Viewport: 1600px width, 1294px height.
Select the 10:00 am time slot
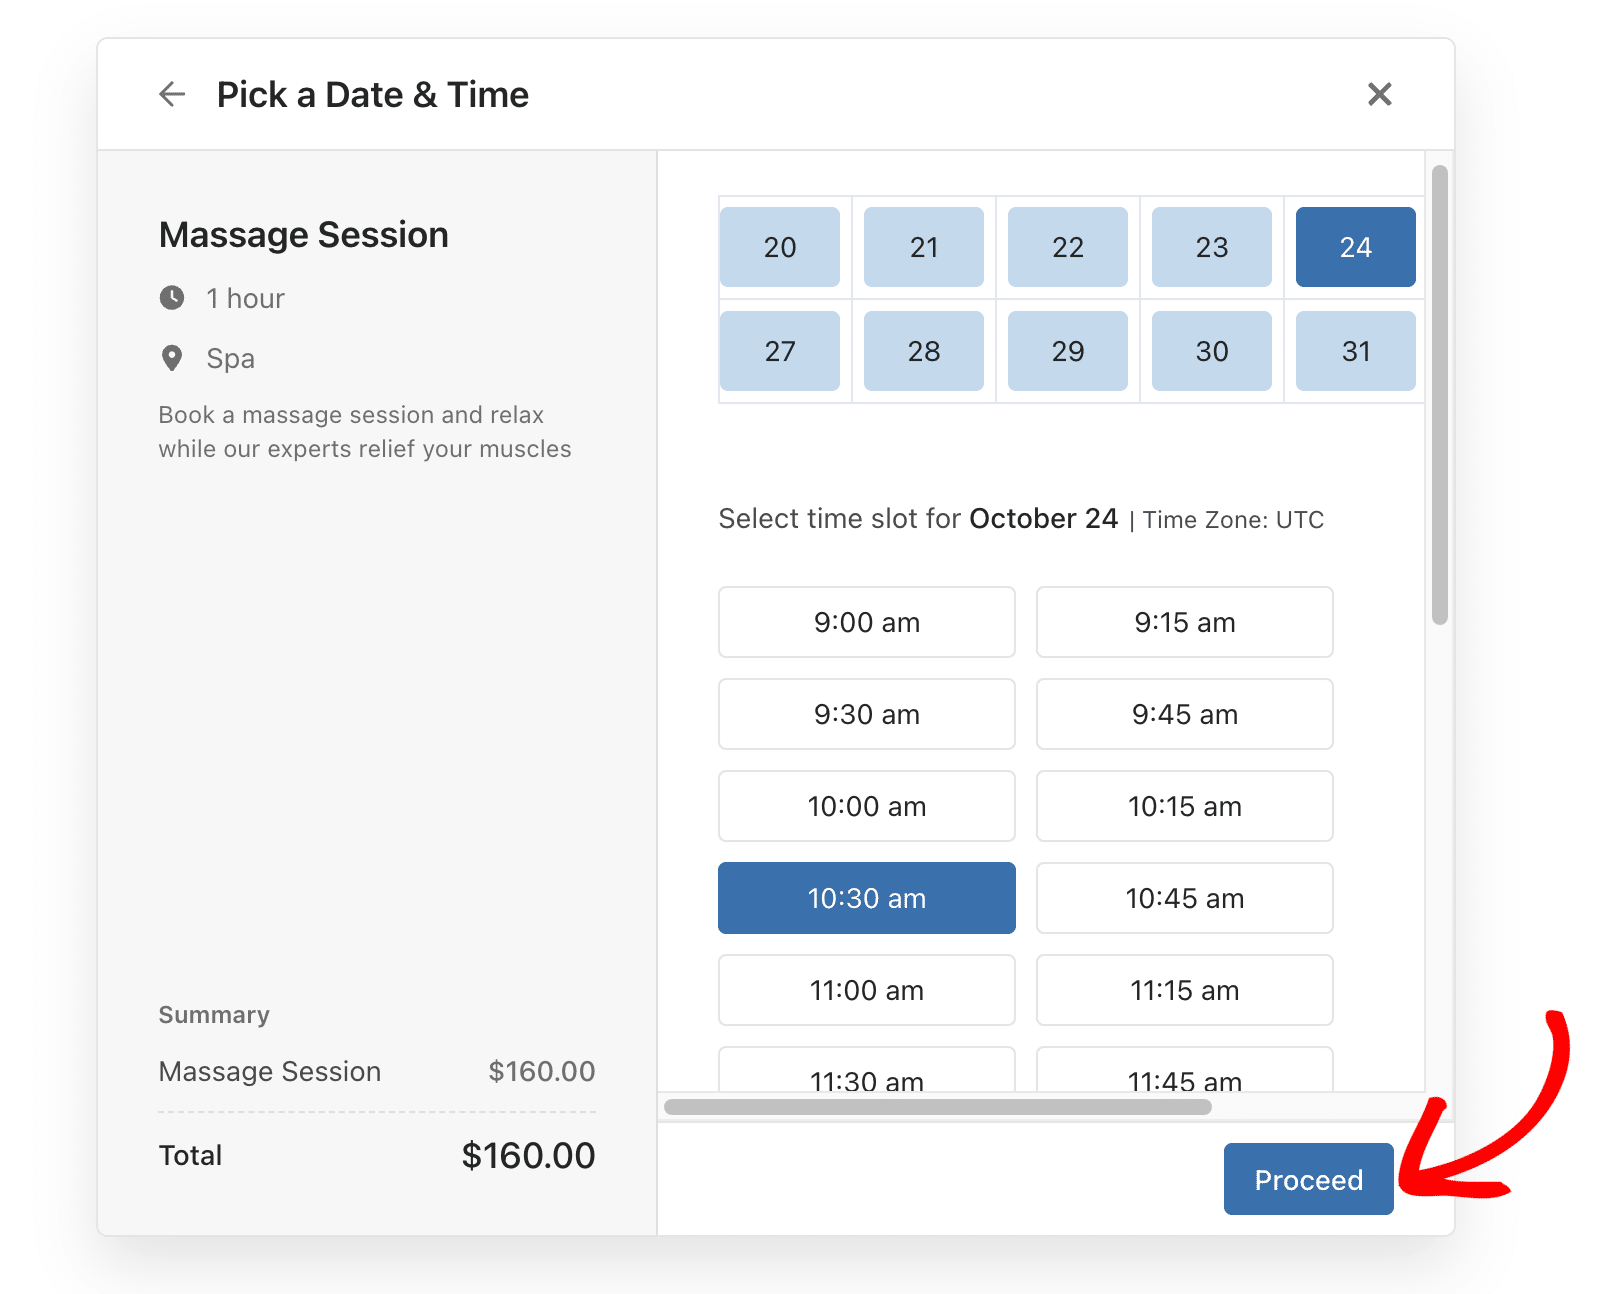point(866,806)
